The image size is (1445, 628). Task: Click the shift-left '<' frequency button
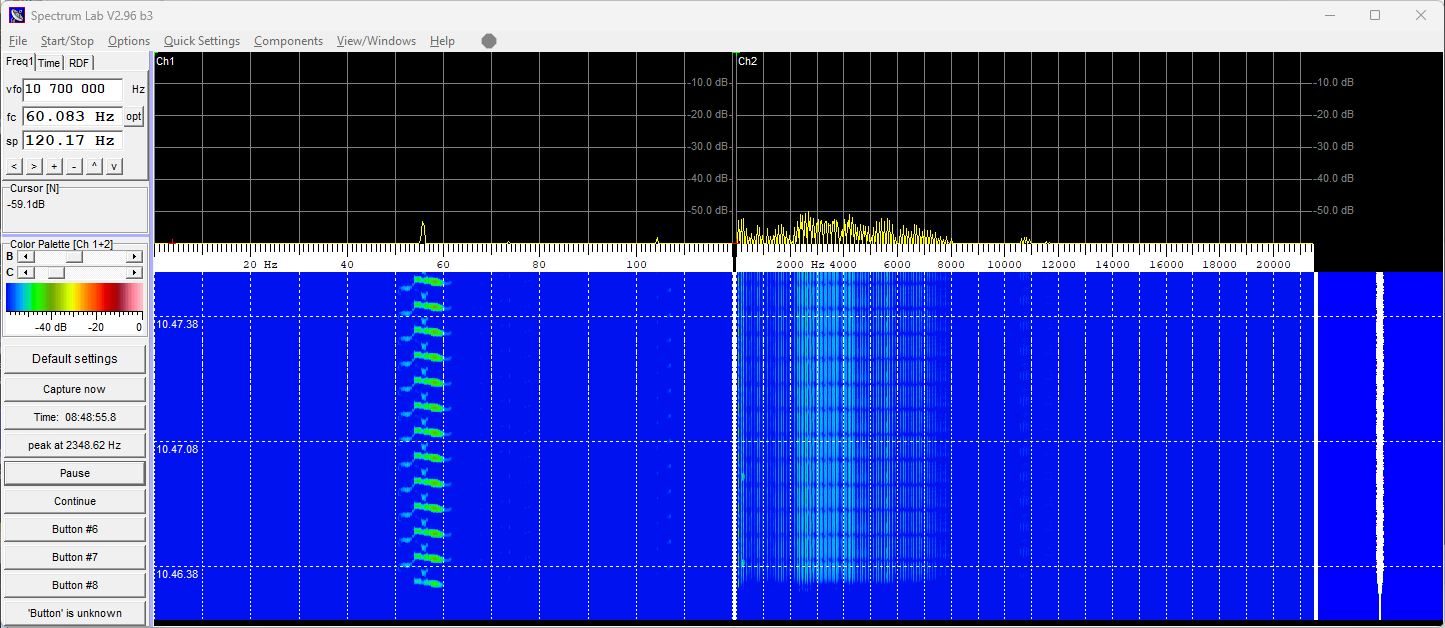pyautogui.click(x=14, y=166)
